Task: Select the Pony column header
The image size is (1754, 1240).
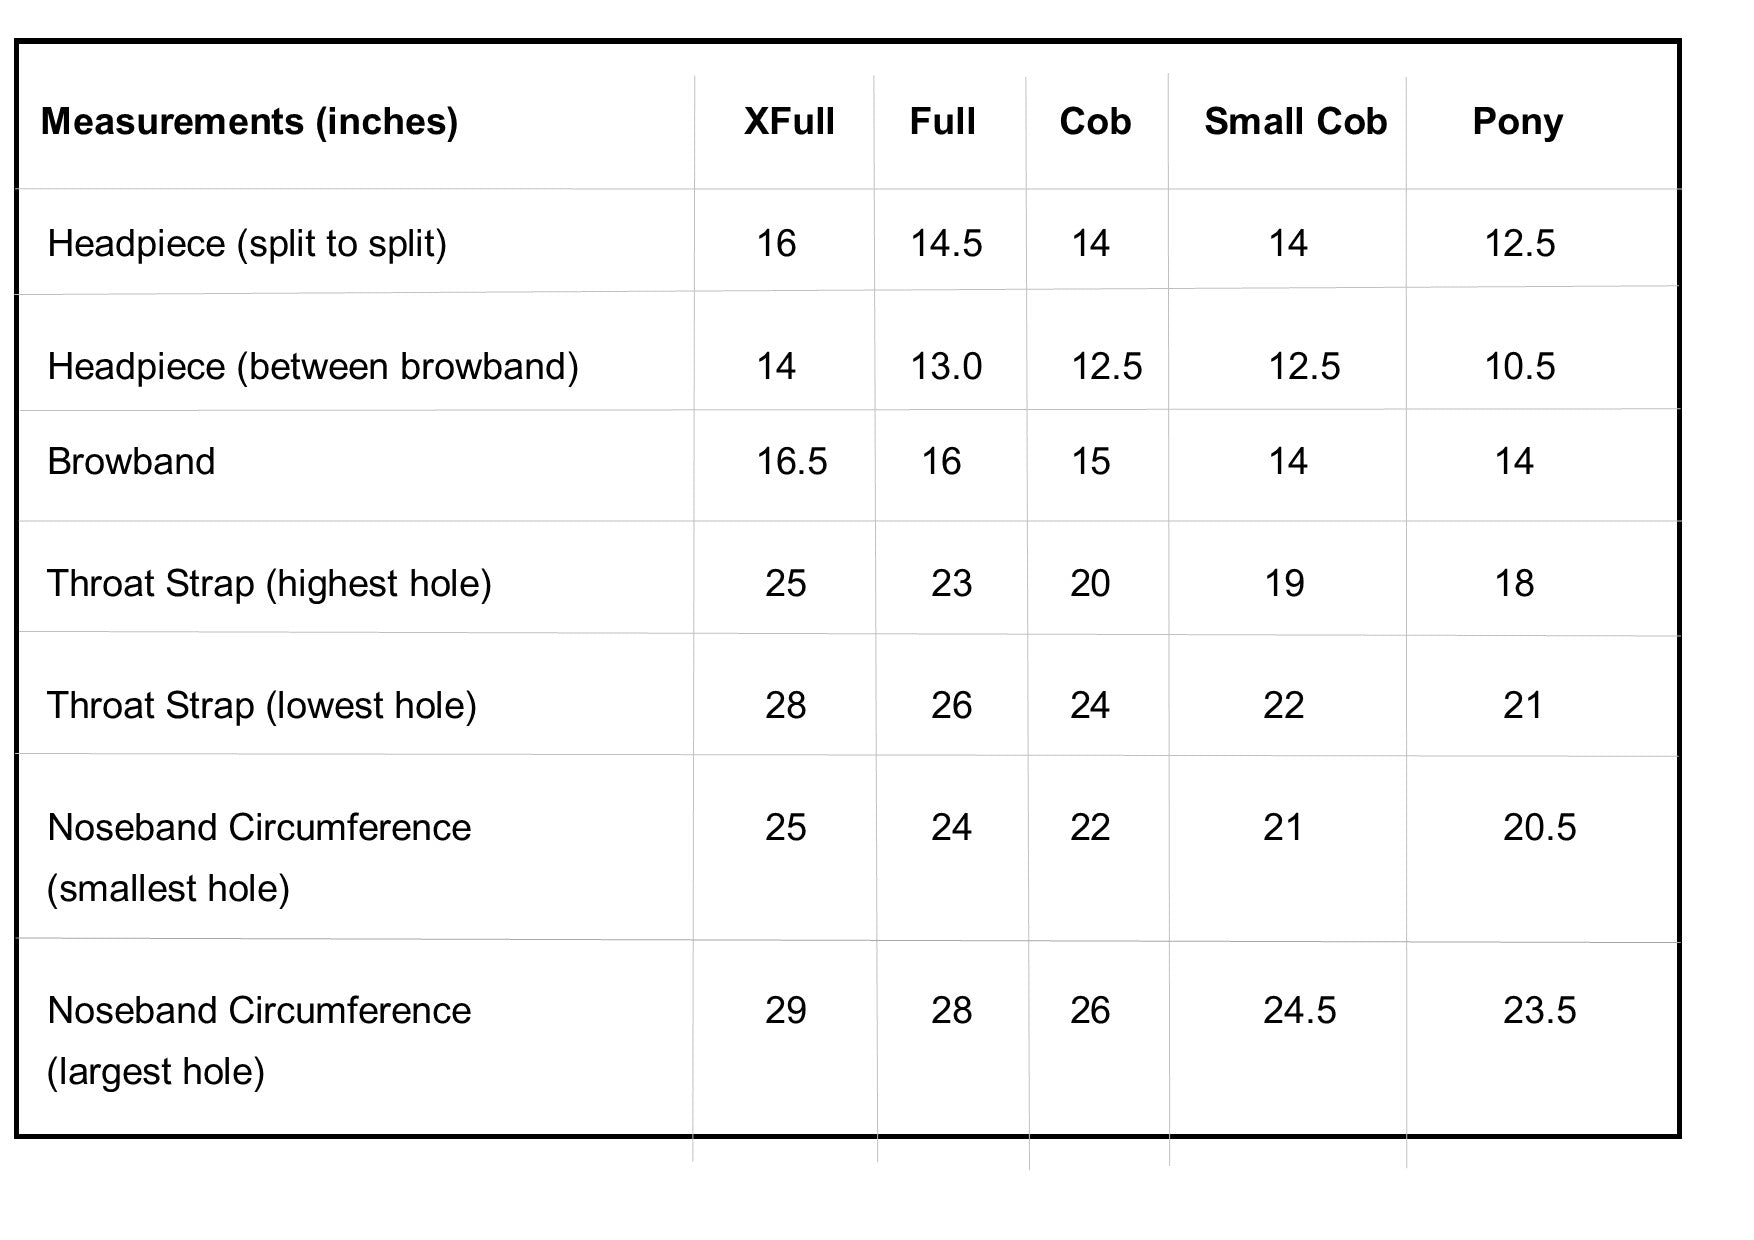Action: pos(1517,123)
